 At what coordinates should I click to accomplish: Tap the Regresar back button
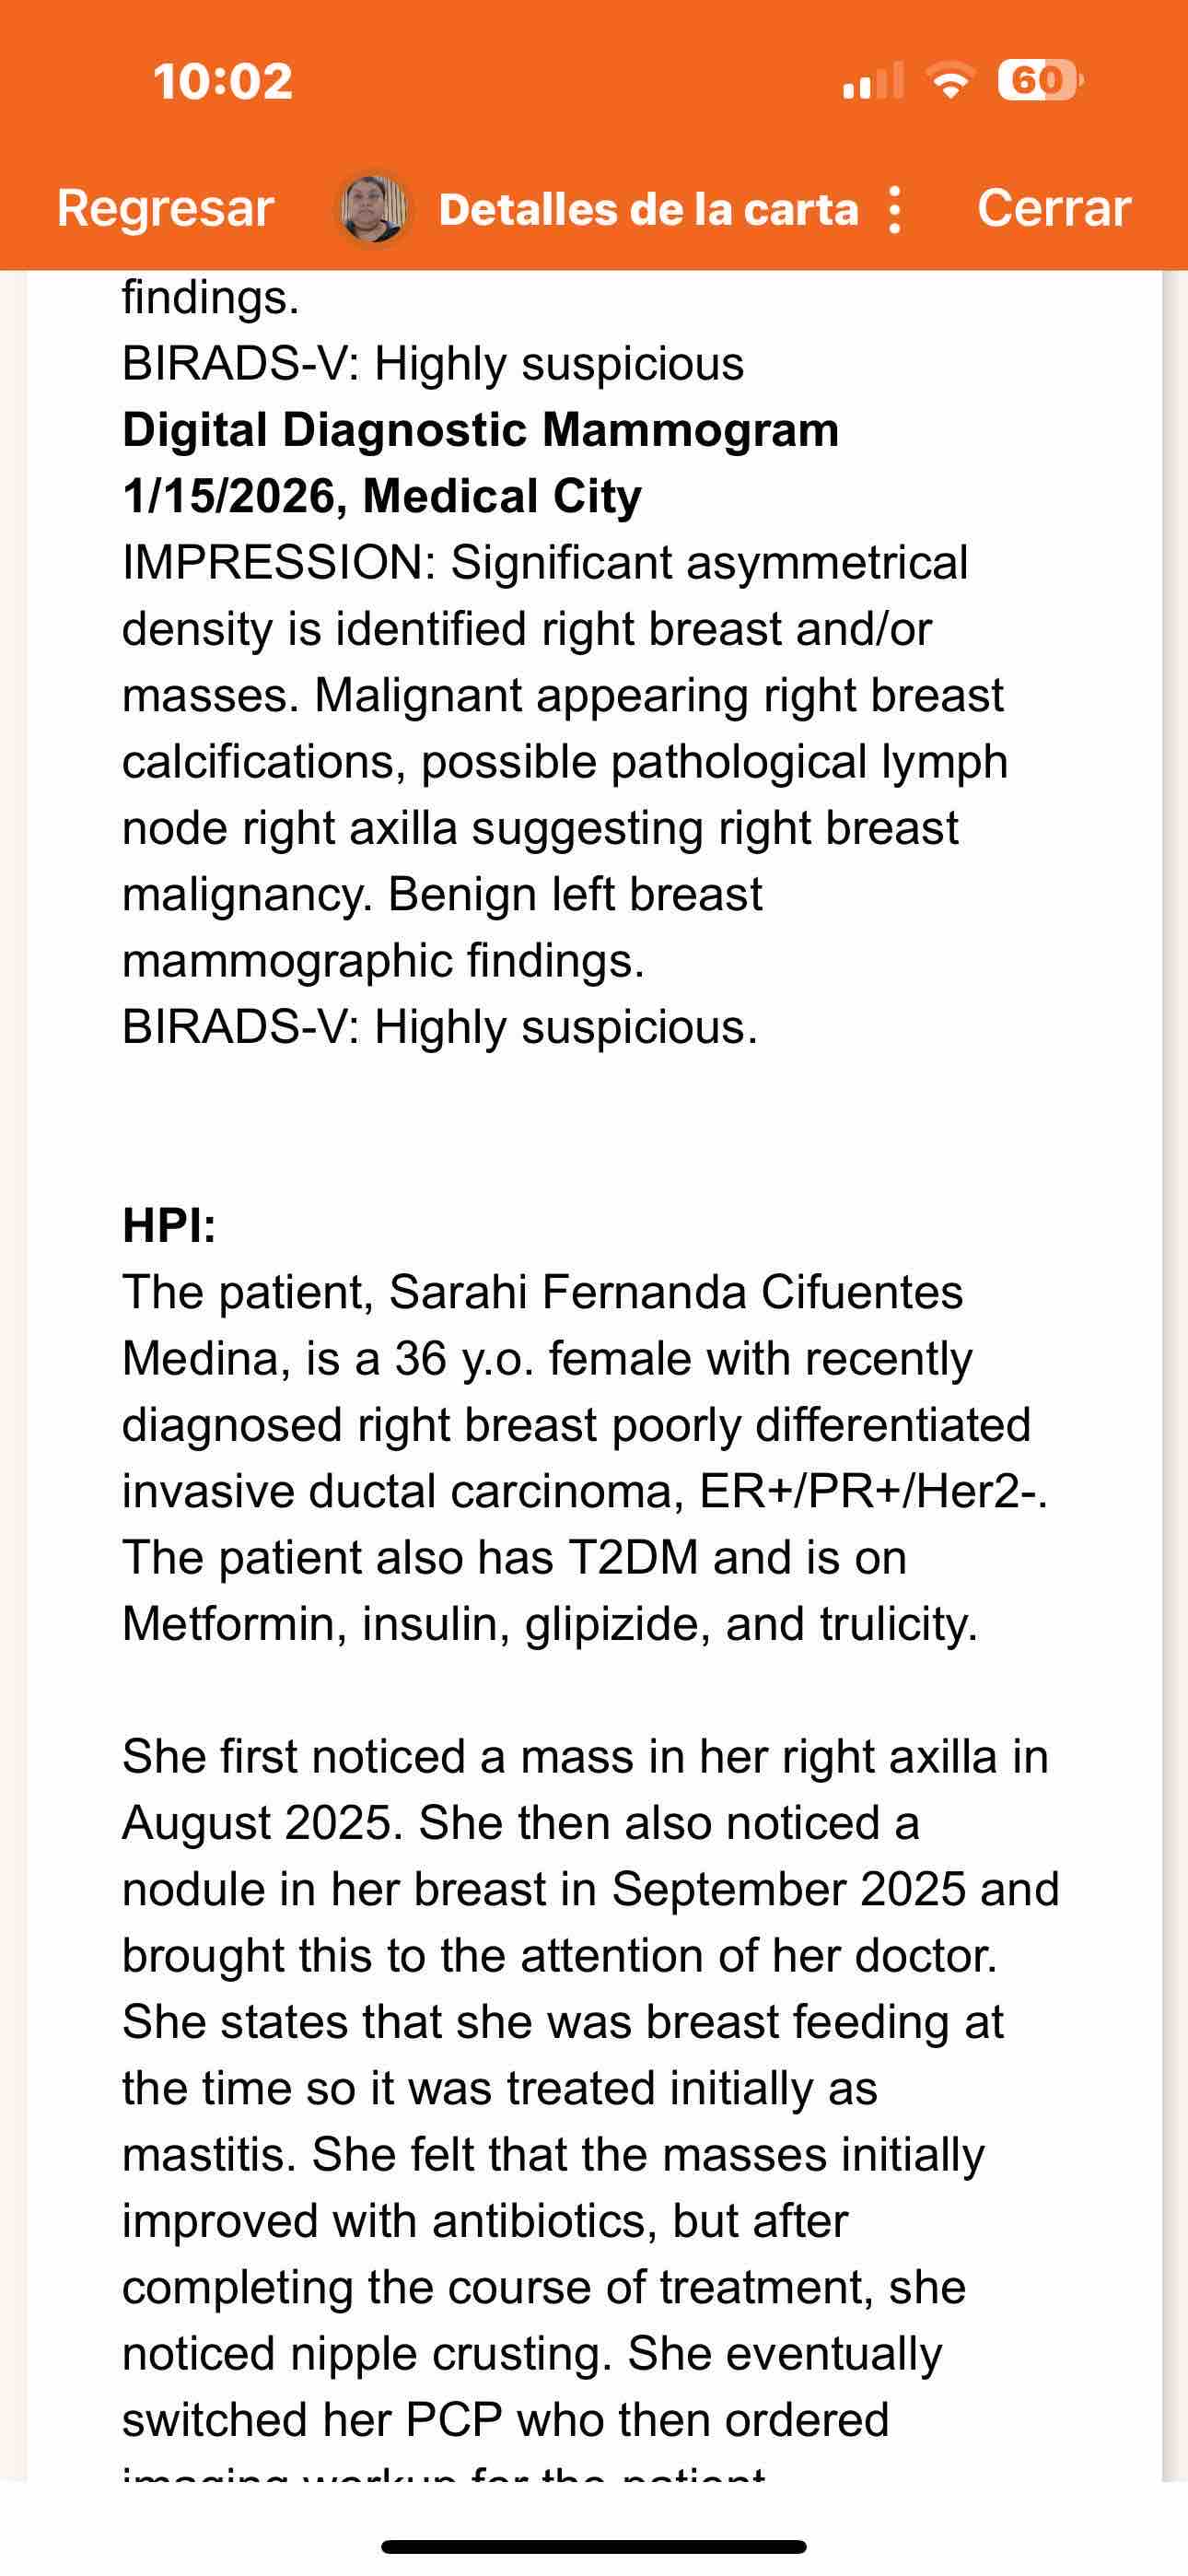[x=165, y=208]
